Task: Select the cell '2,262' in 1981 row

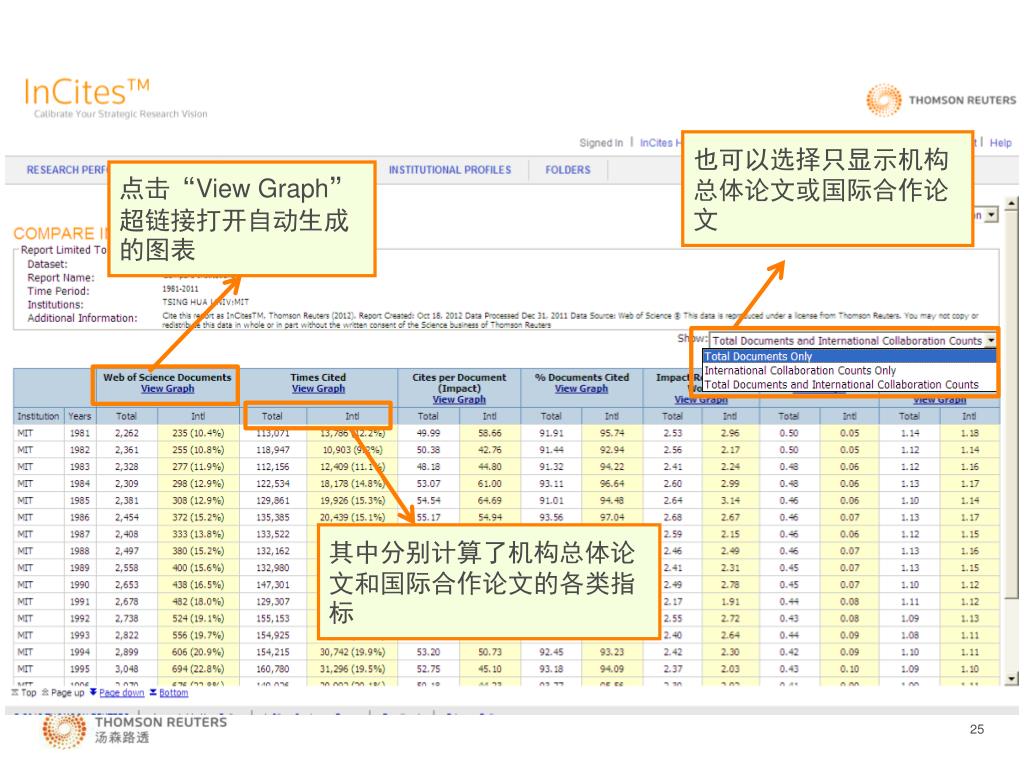Action: tap(126, 433)
